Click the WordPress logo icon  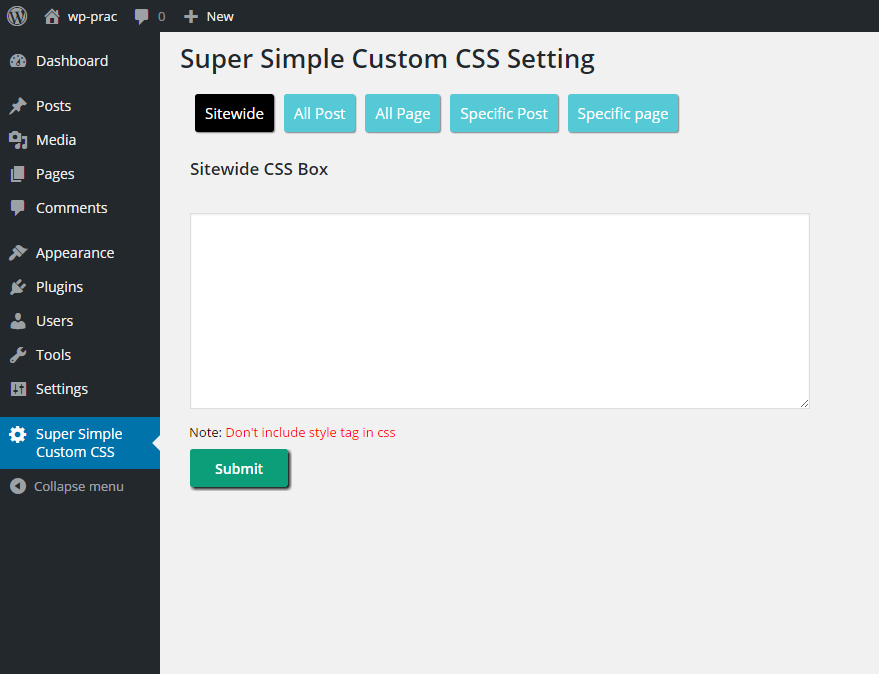(x=17, y=16)
